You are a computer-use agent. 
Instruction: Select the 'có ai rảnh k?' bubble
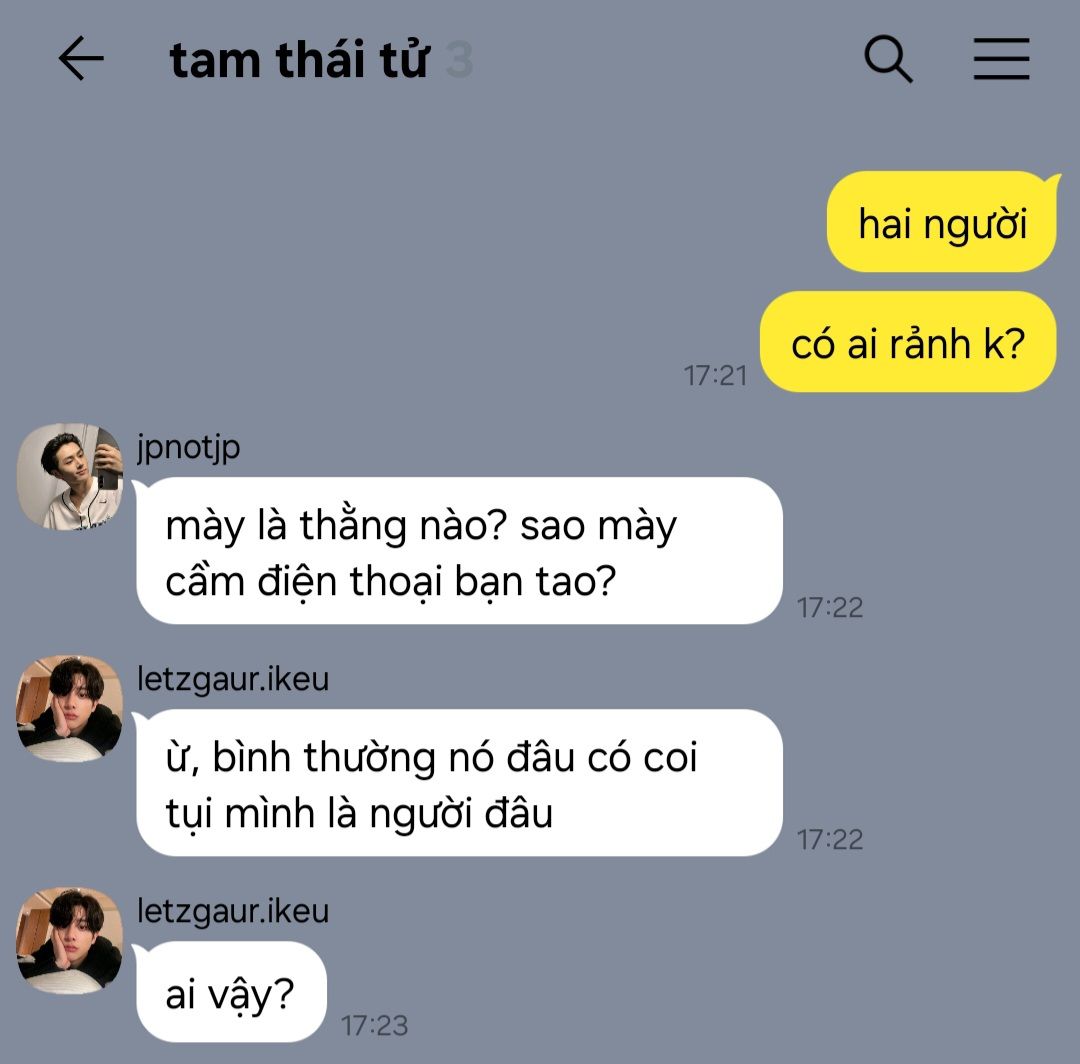pyautogui.click(x=908, y=342)
